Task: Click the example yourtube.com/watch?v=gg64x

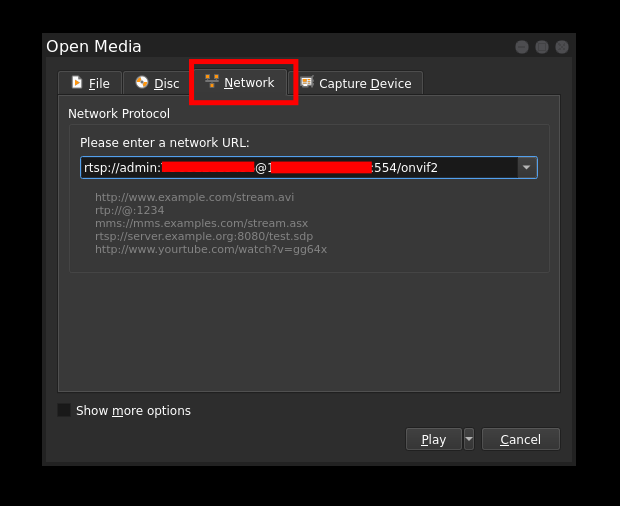Action: click(211, 249)
